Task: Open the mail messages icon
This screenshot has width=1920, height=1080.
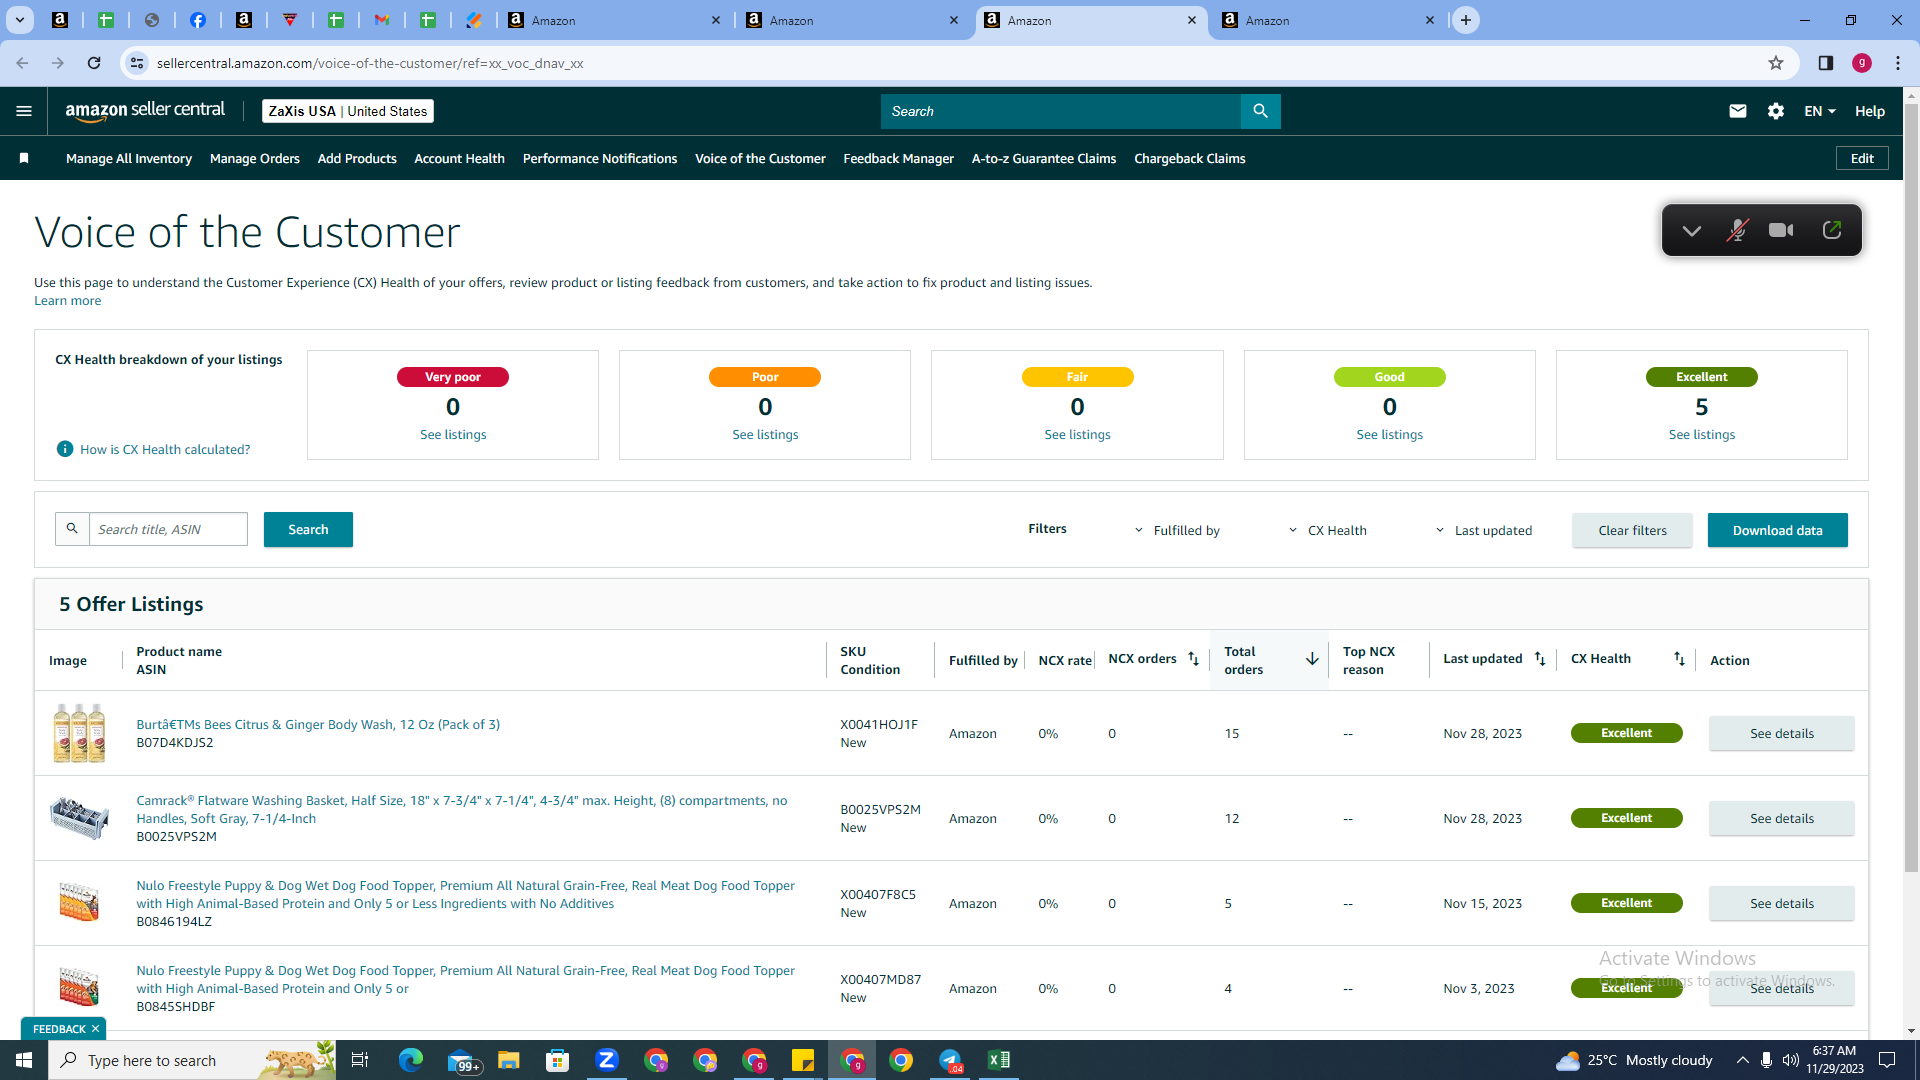Action: tap(1737, 111)
